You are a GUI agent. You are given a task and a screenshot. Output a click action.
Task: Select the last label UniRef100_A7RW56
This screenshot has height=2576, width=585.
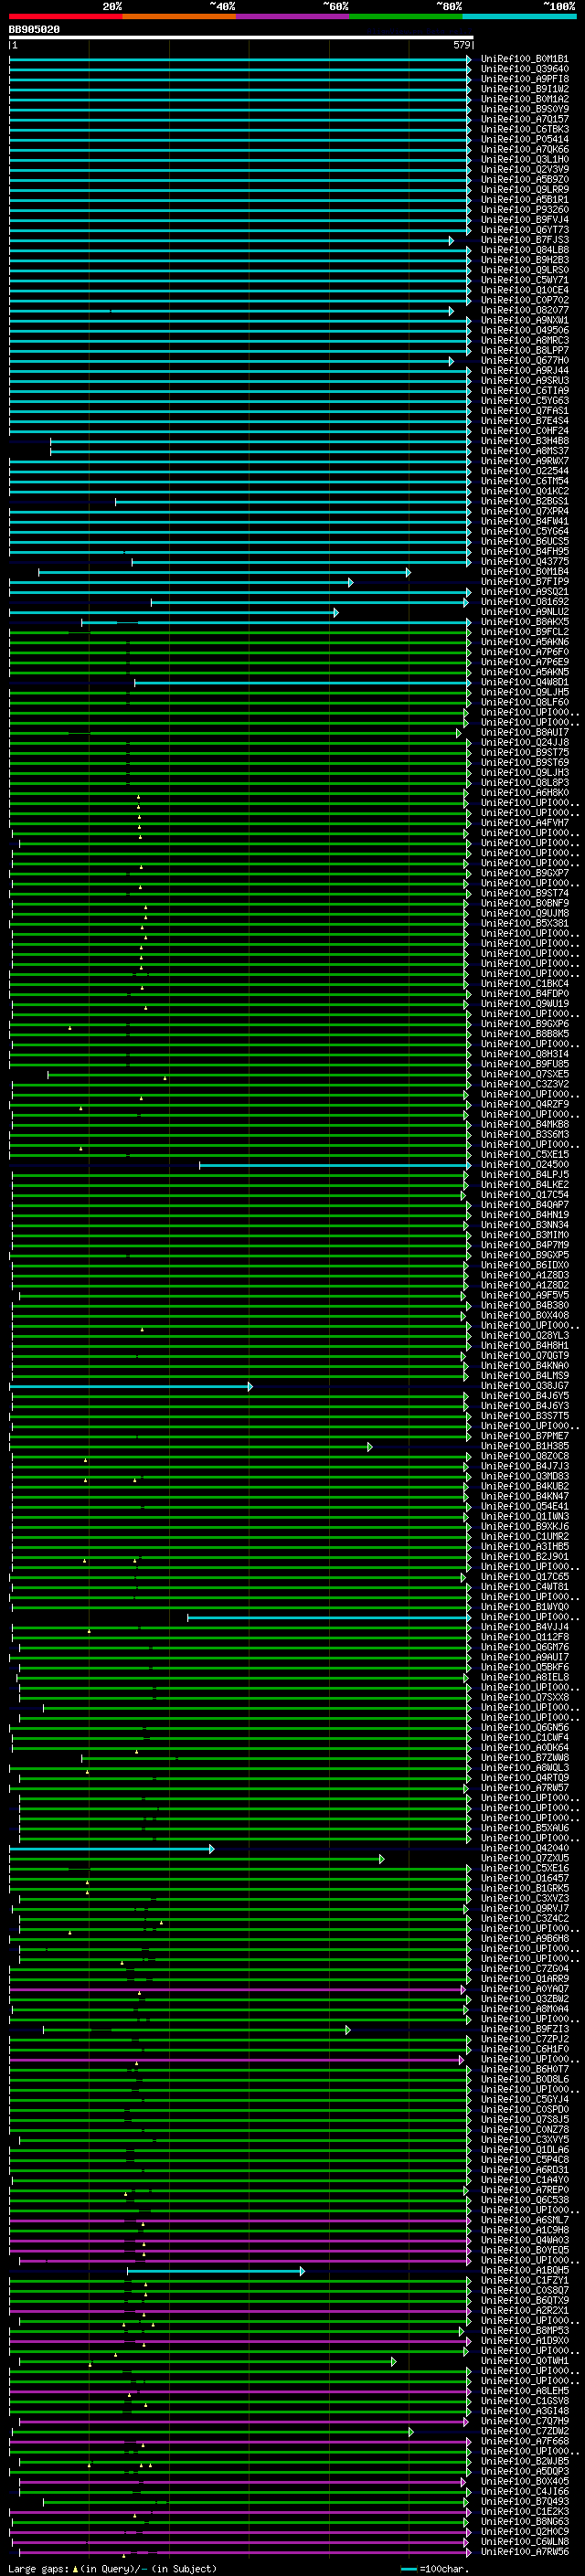point(525,2552)
